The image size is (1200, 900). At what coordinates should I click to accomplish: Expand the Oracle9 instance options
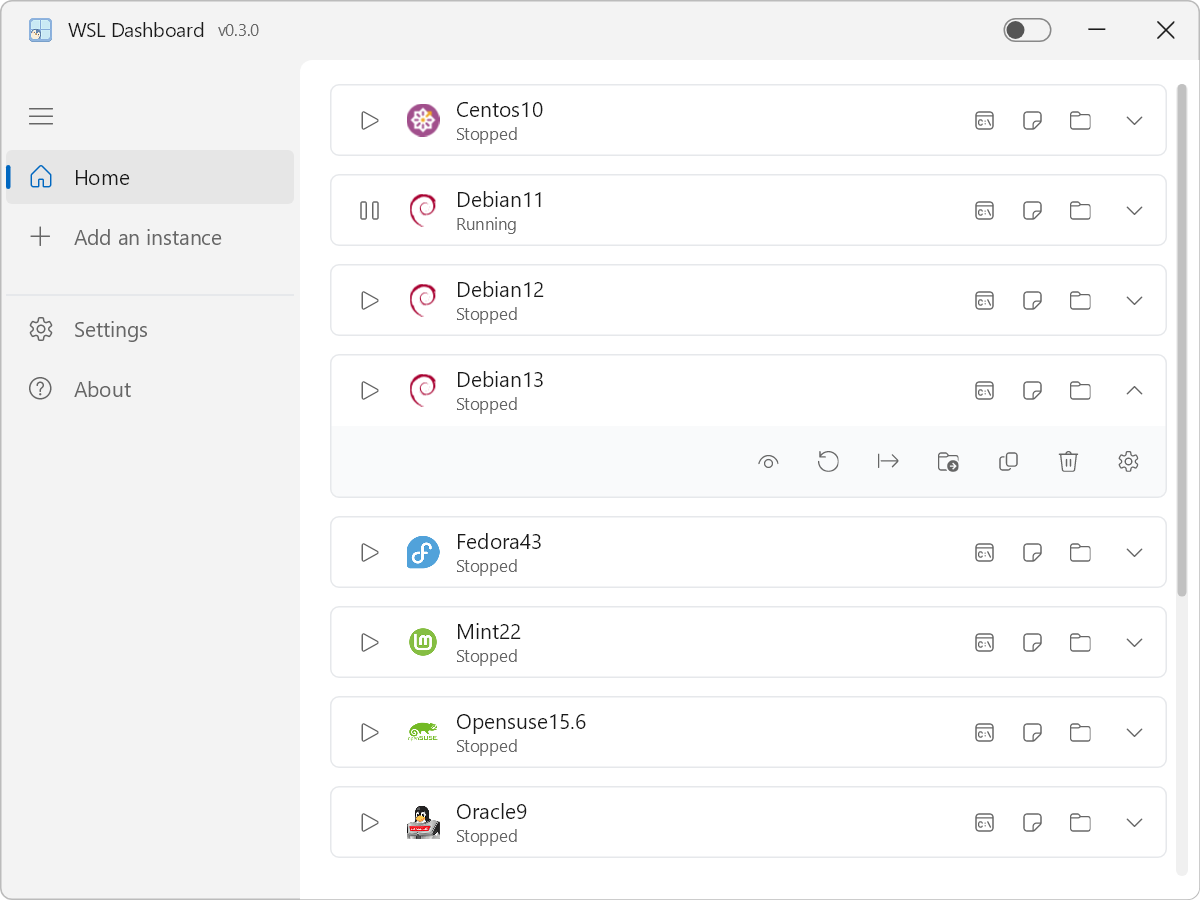pos(1134,822)
